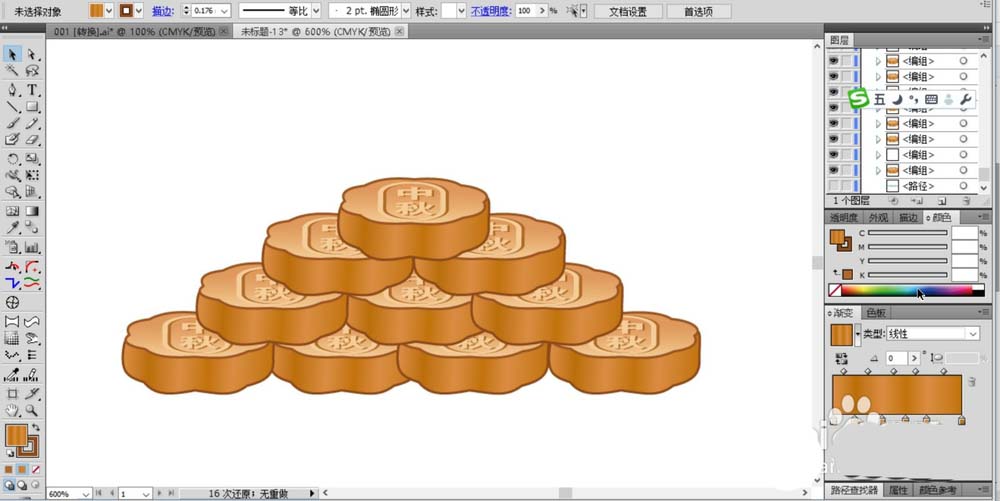Open the fill color dropdown in control bar
This screenshot has width=1000, height=501.
(109, 11)
